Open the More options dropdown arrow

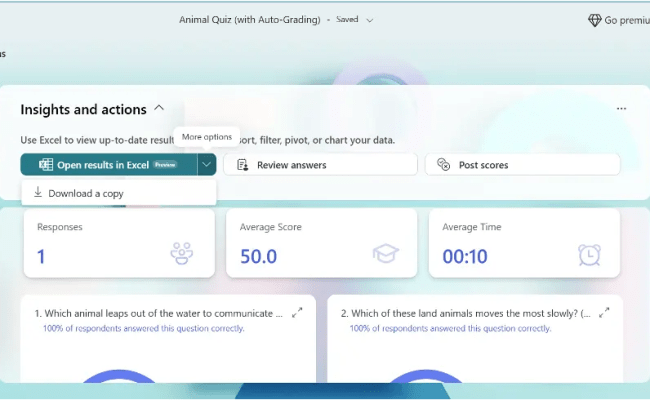pos(206,165)
